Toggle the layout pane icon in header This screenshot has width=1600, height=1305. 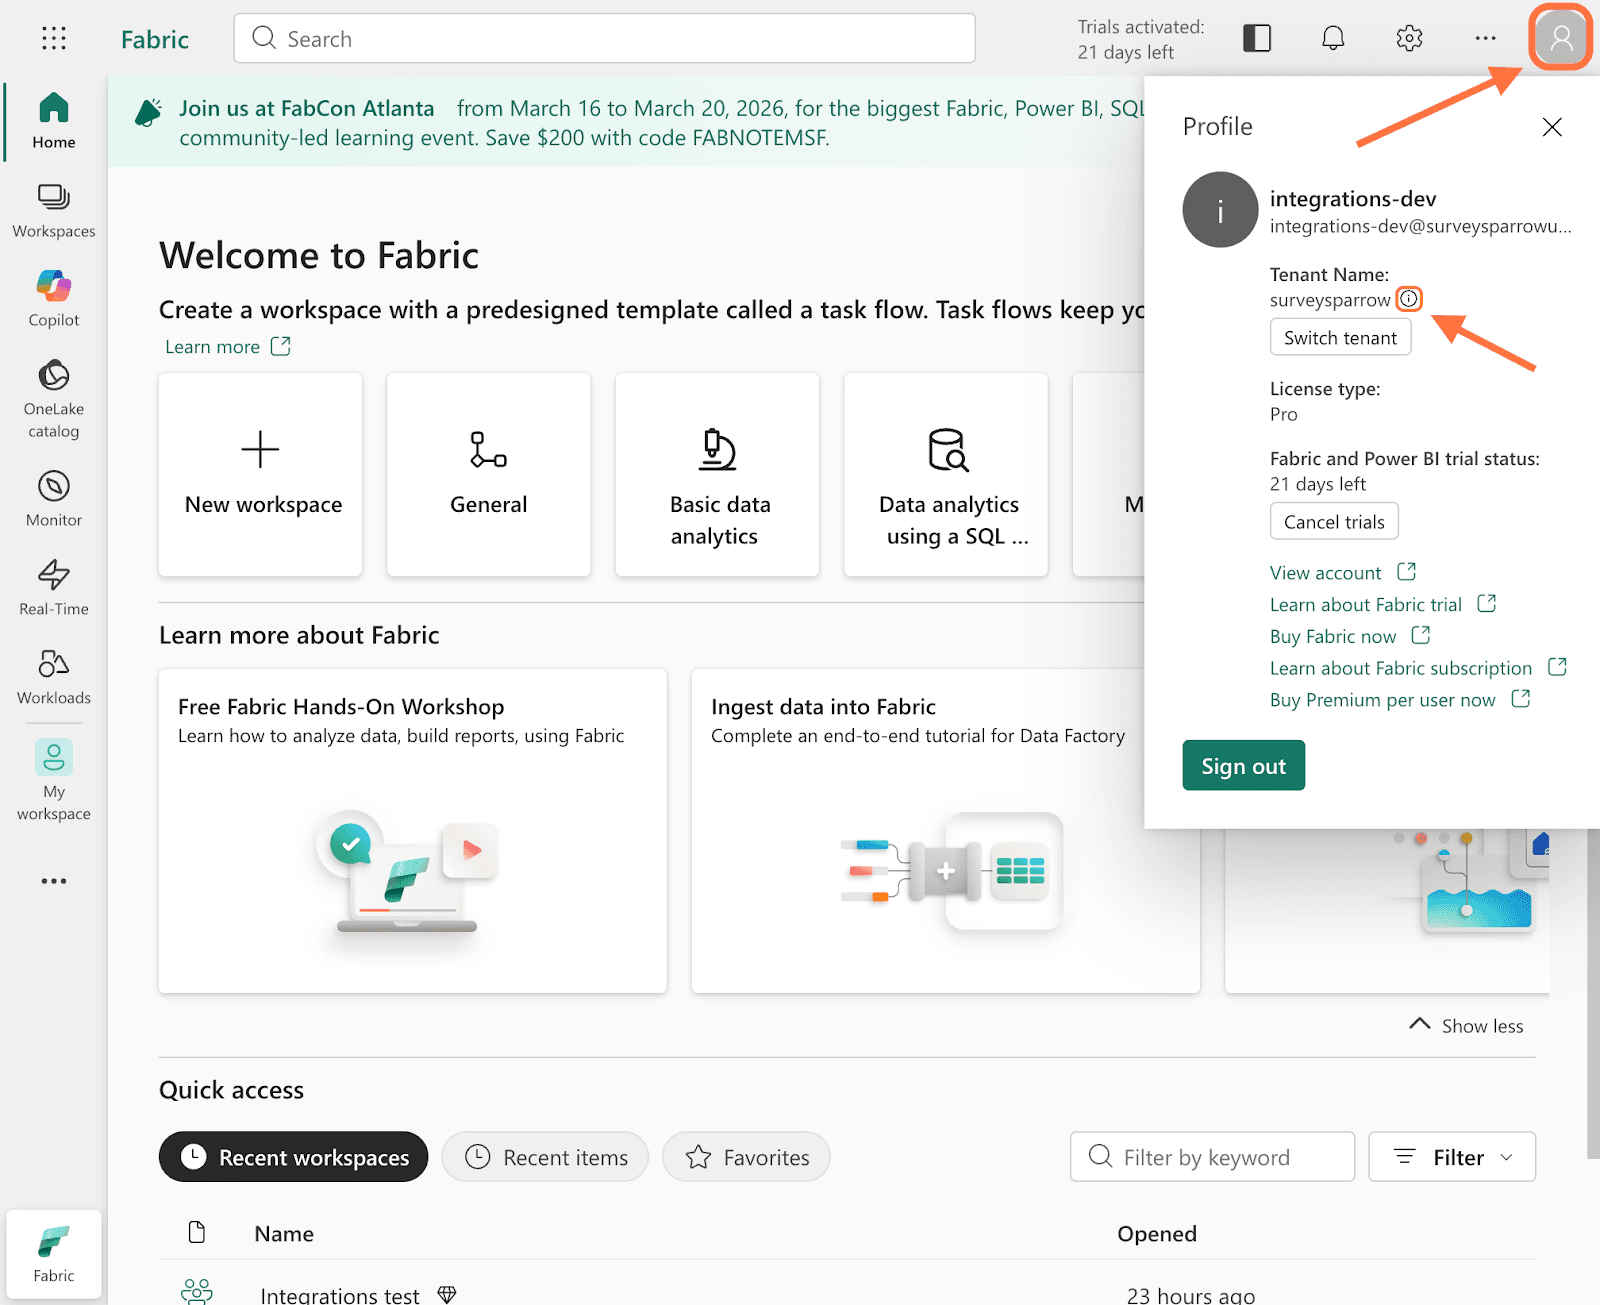(x=1257, y=39)
